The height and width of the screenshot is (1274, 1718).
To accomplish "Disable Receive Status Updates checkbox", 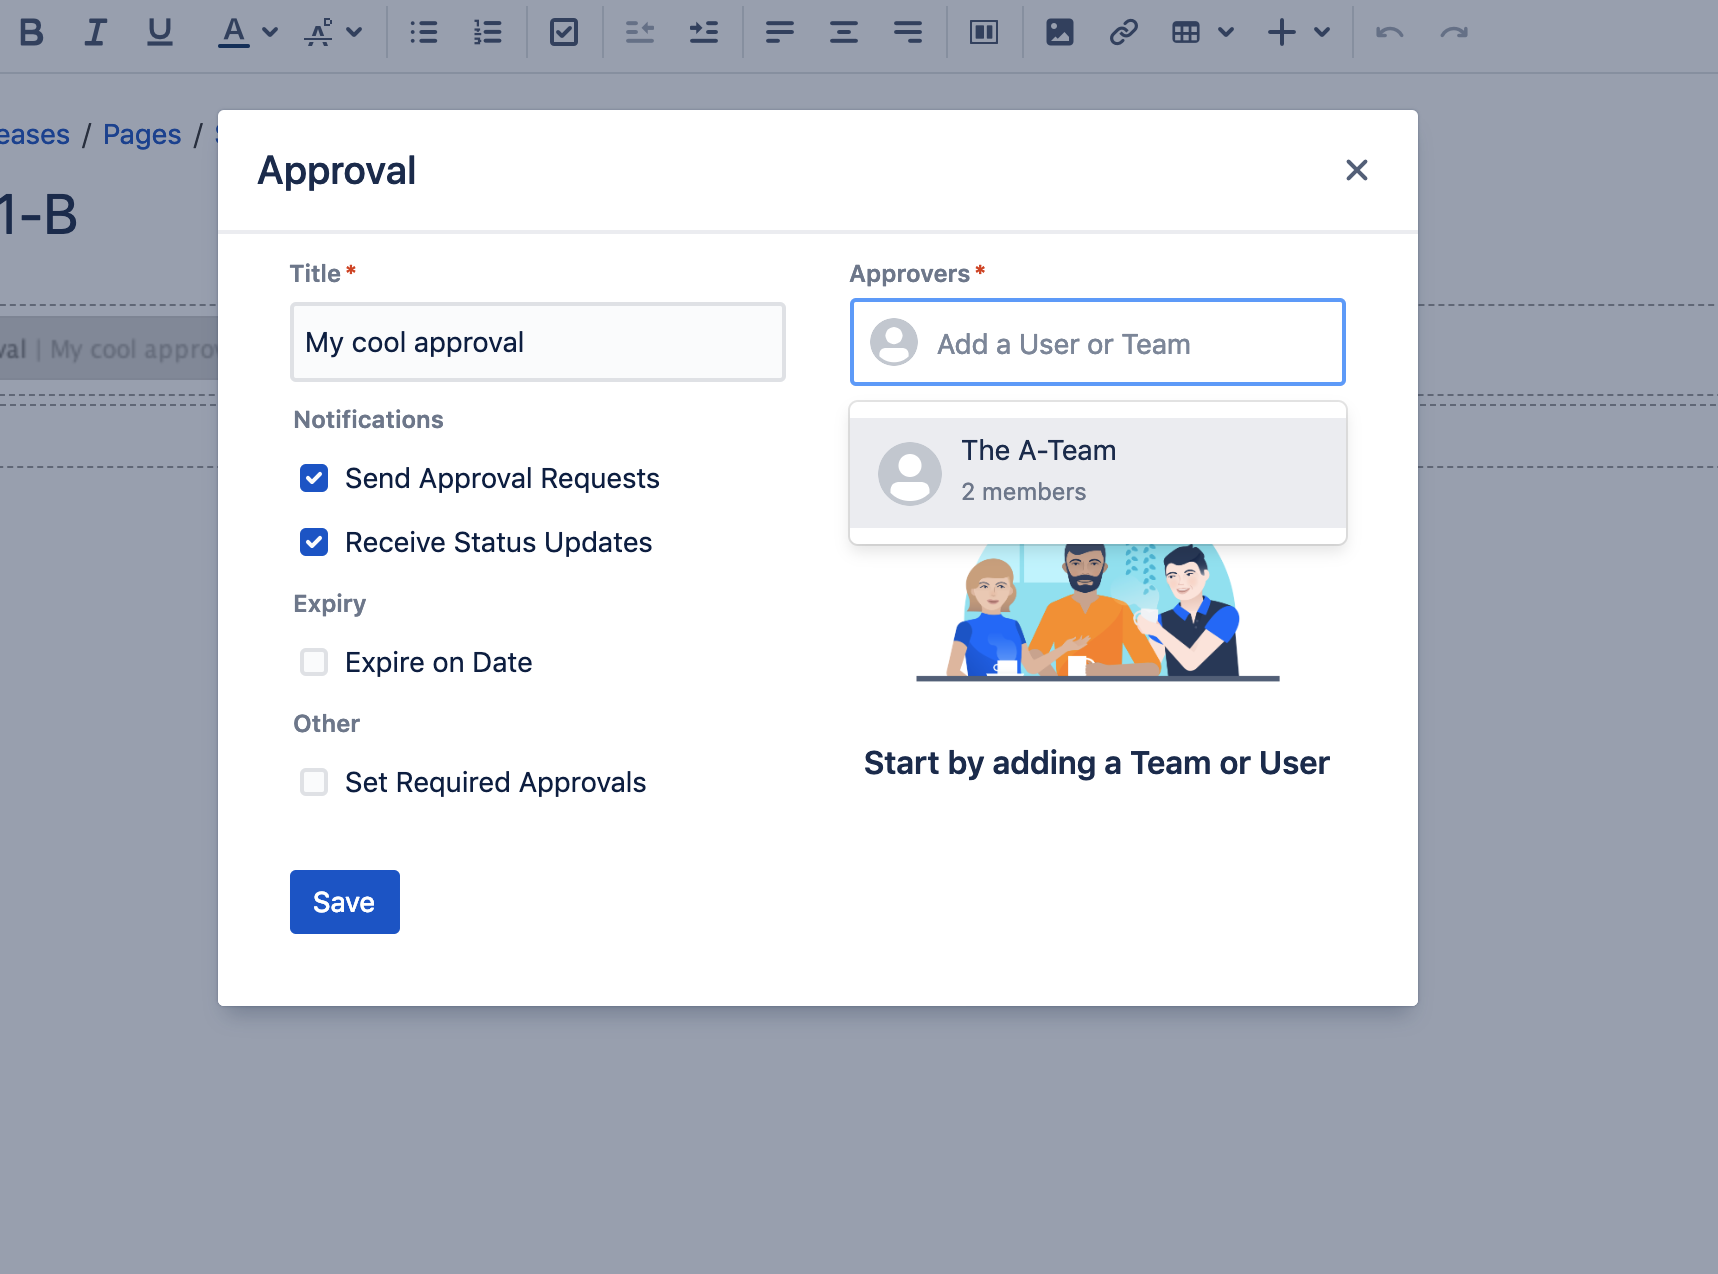I will [x=314, y=542].
